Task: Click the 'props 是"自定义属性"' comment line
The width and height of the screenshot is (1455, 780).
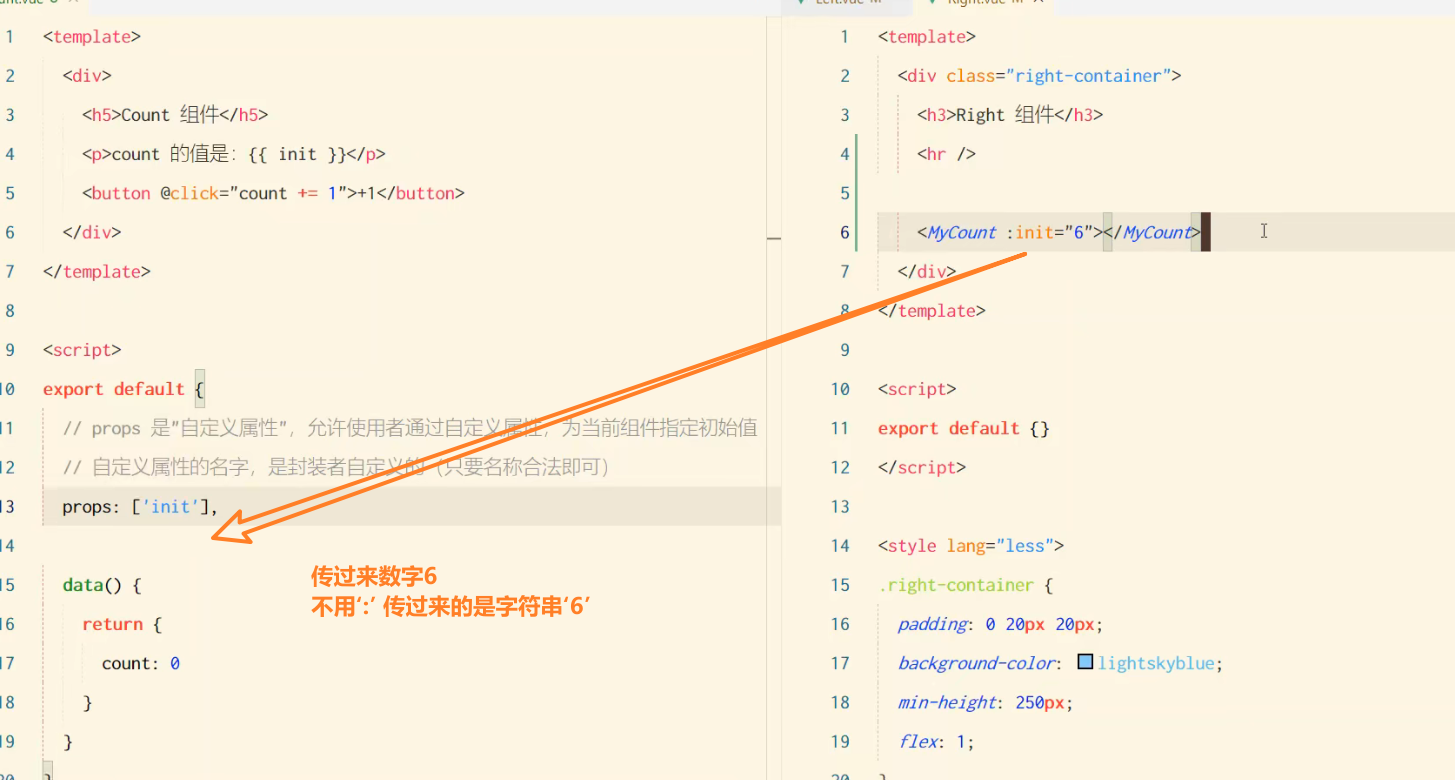Action: [x=409, y=428]
